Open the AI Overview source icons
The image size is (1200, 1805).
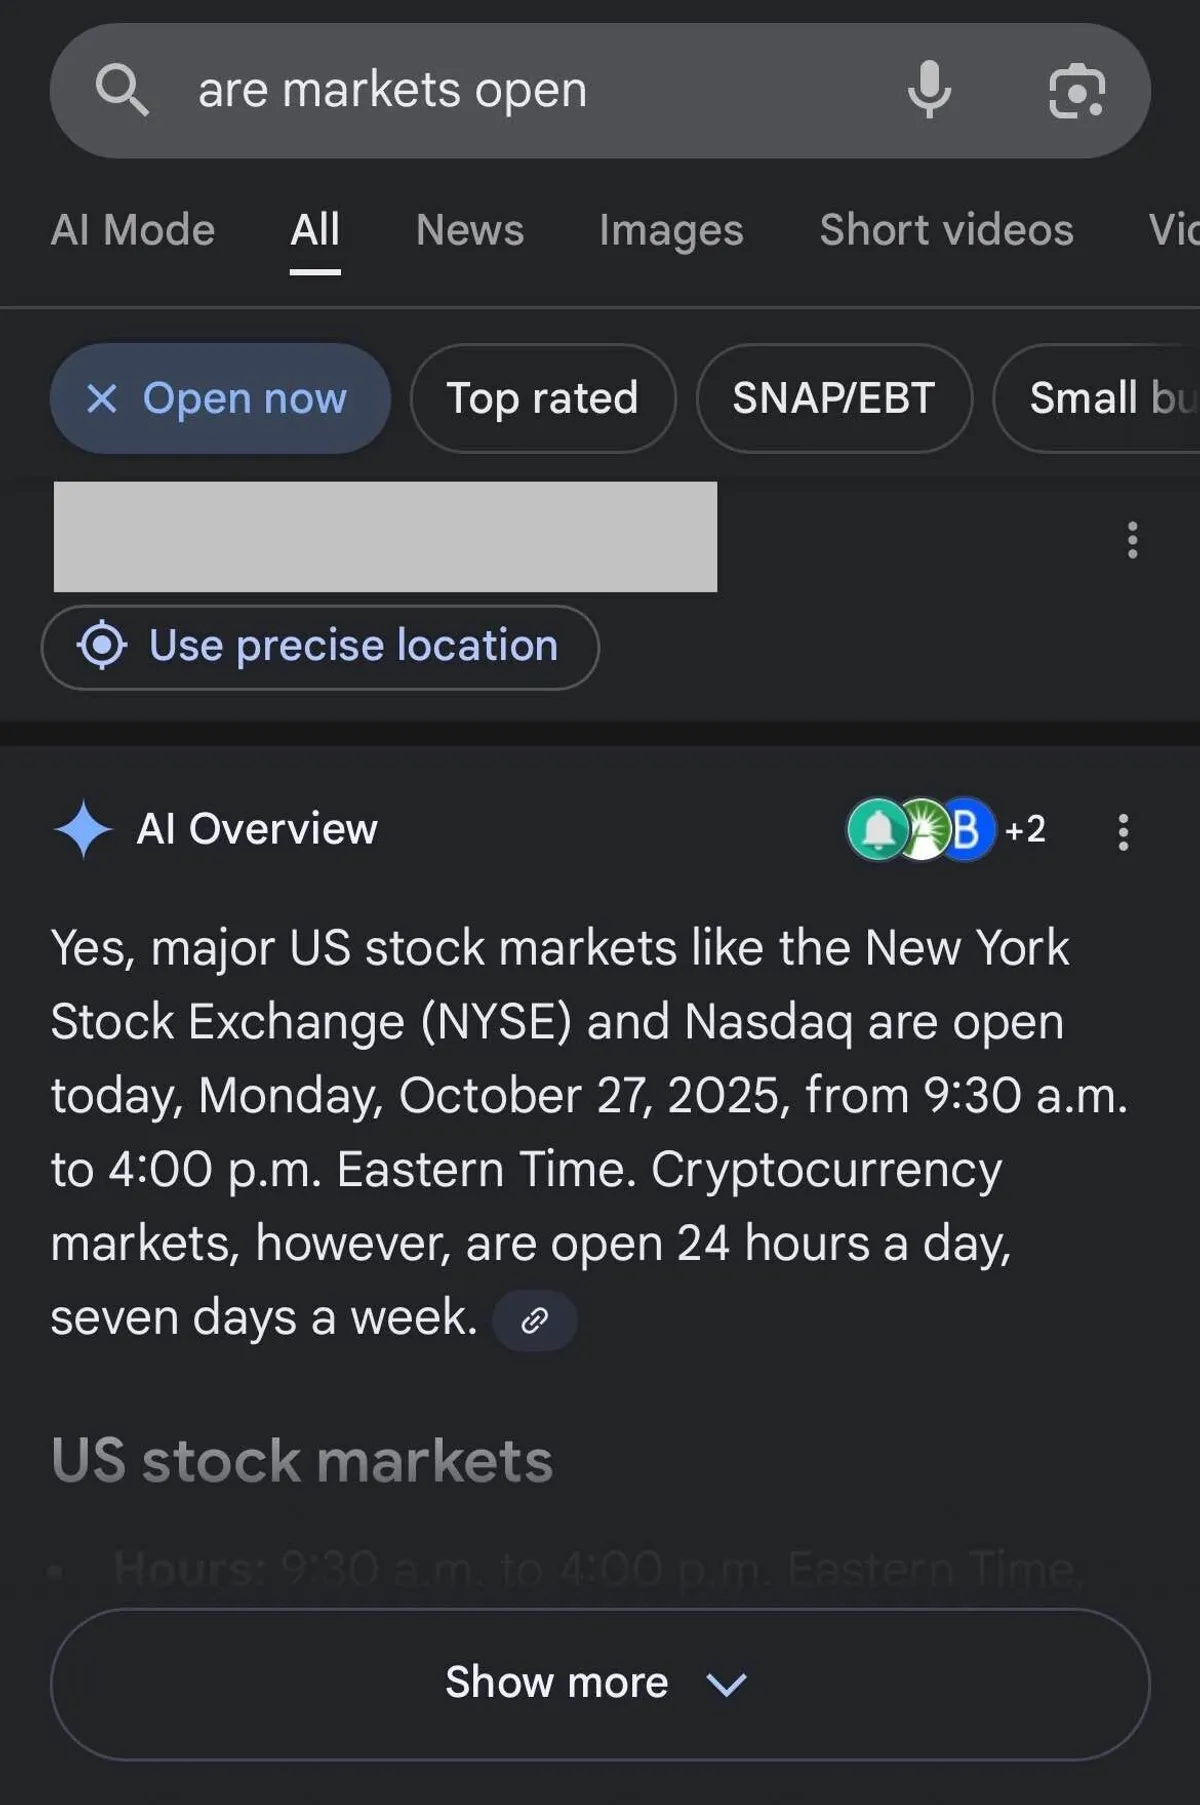click(x=920, y=829)
